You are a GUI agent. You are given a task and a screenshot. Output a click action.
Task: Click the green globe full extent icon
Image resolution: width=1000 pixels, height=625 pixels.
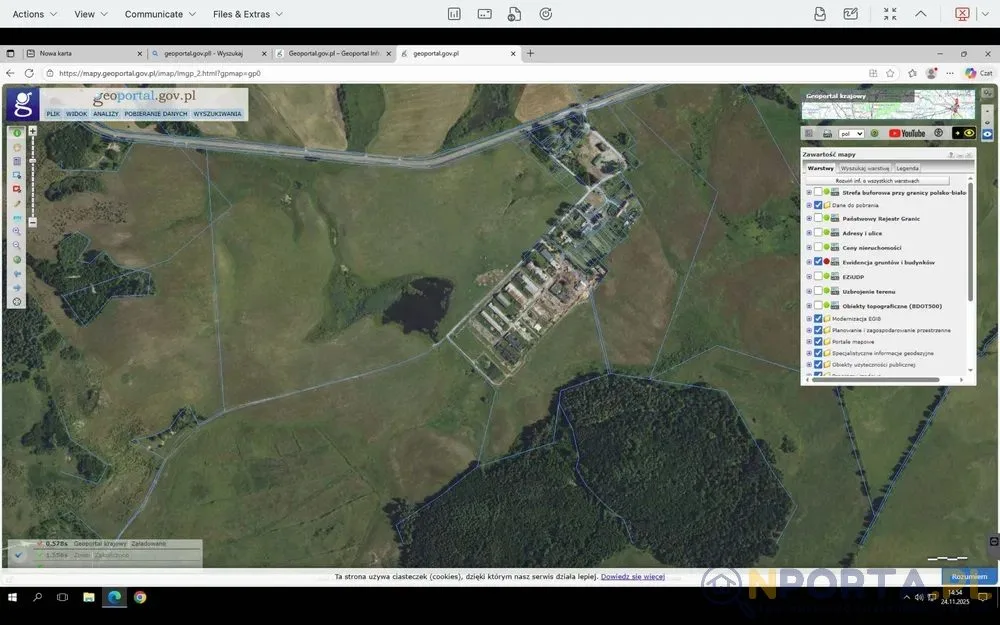(x=17, y=260)
